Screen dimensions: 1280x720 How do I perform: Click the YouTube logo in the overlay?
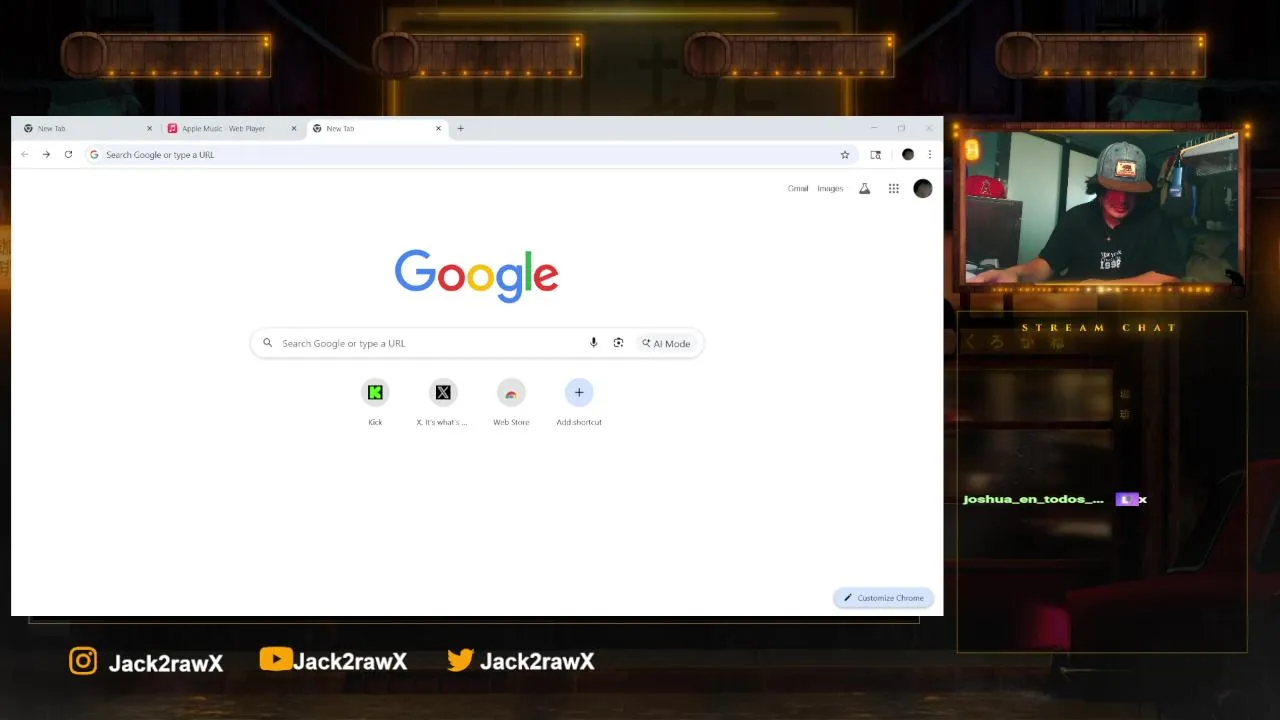[276, 659]
